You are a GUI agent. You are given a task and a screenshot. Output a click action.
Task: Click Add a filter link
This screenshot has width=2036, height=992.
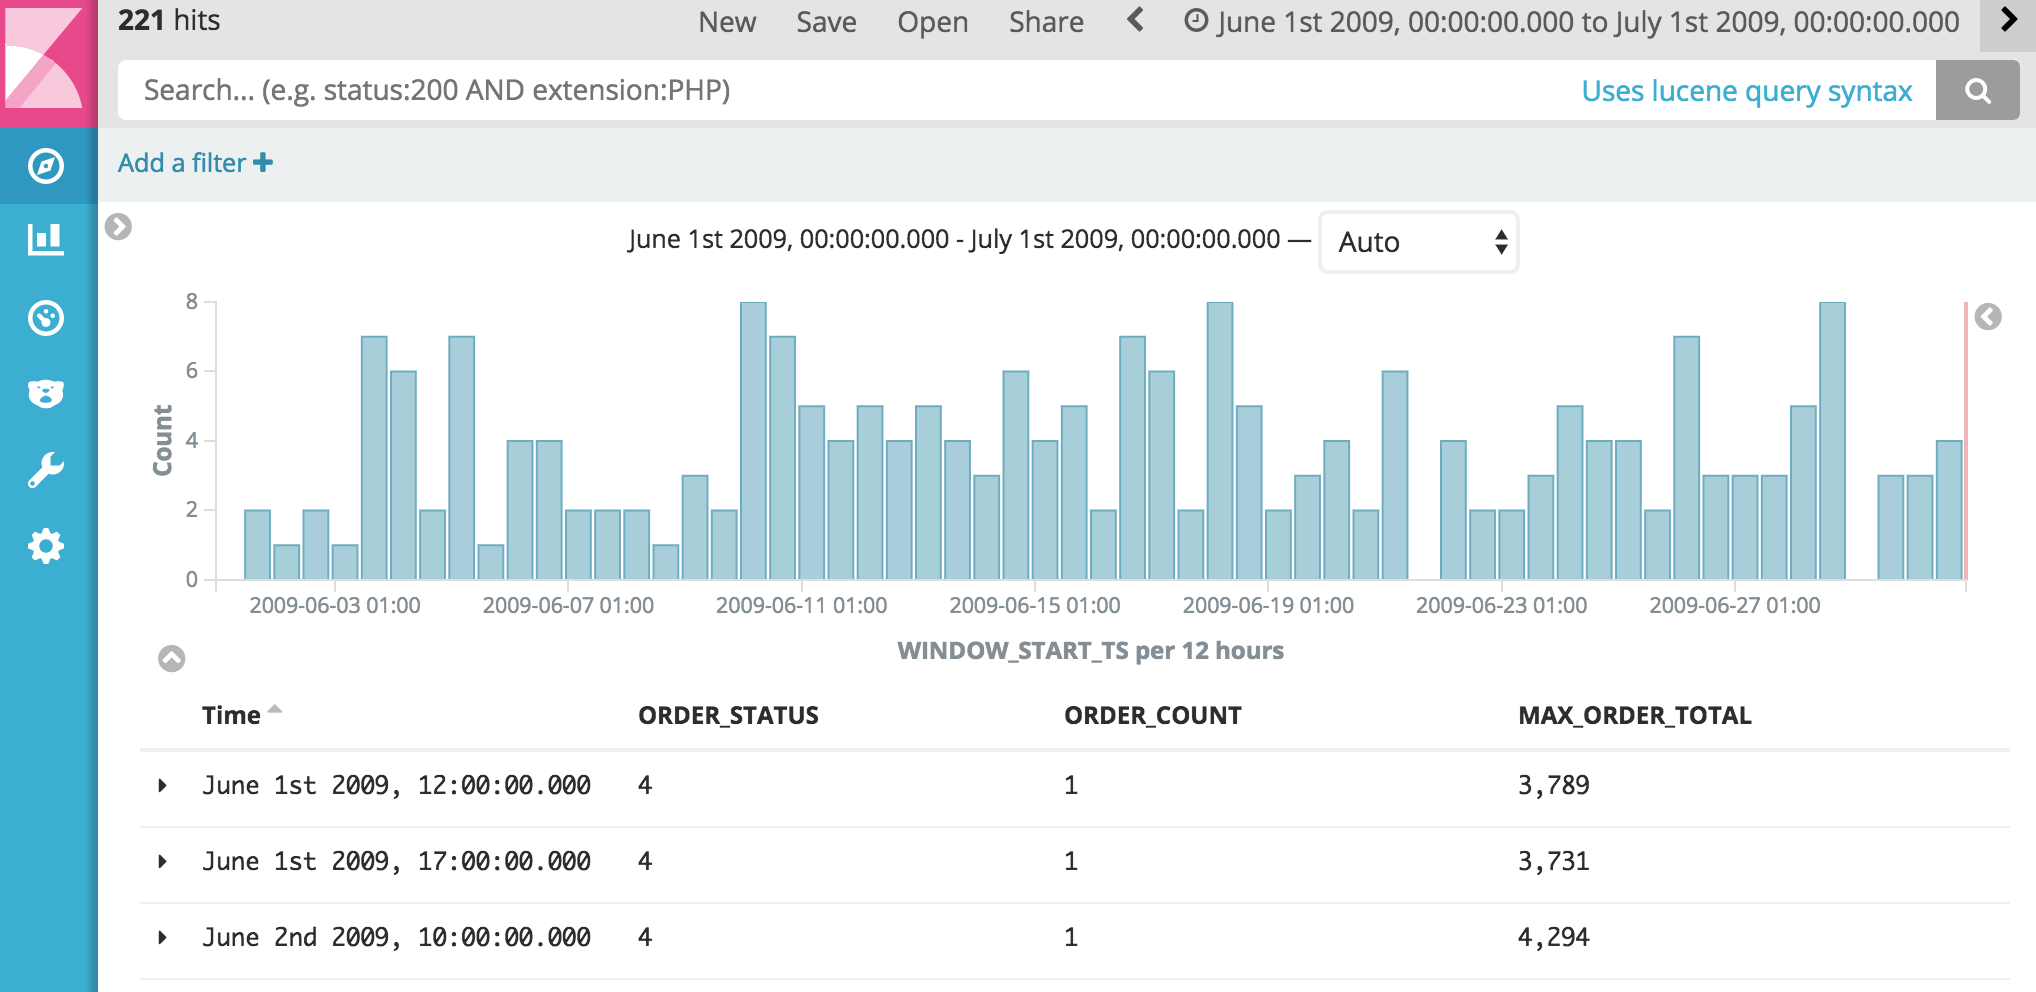click(x=195, y=163)
